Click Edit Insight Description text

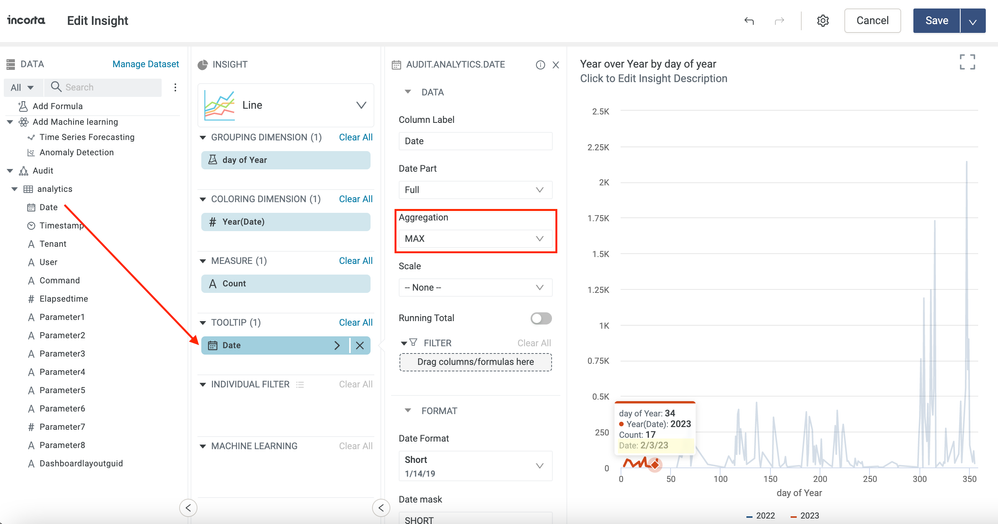coord(654,79)
